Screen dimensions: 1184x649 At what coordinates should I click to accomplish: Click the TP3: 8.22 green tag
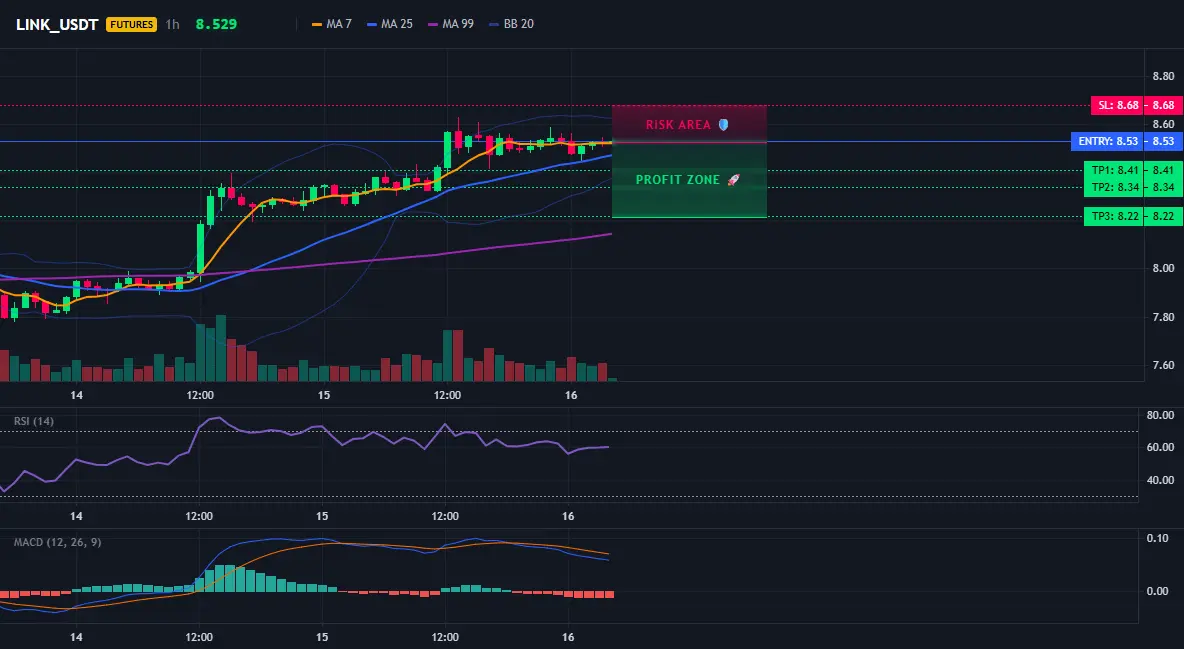[1114, 217]
